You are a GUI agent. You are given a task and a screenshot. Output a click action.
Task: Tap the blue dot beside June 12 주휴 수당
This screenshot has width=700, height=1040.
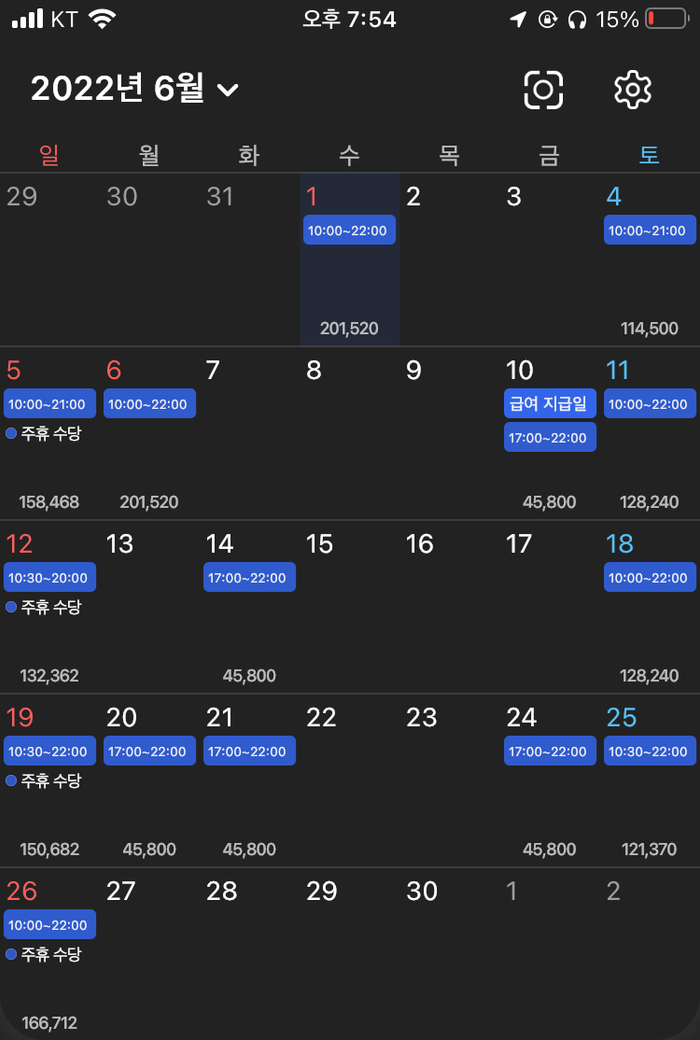(11, 607)
